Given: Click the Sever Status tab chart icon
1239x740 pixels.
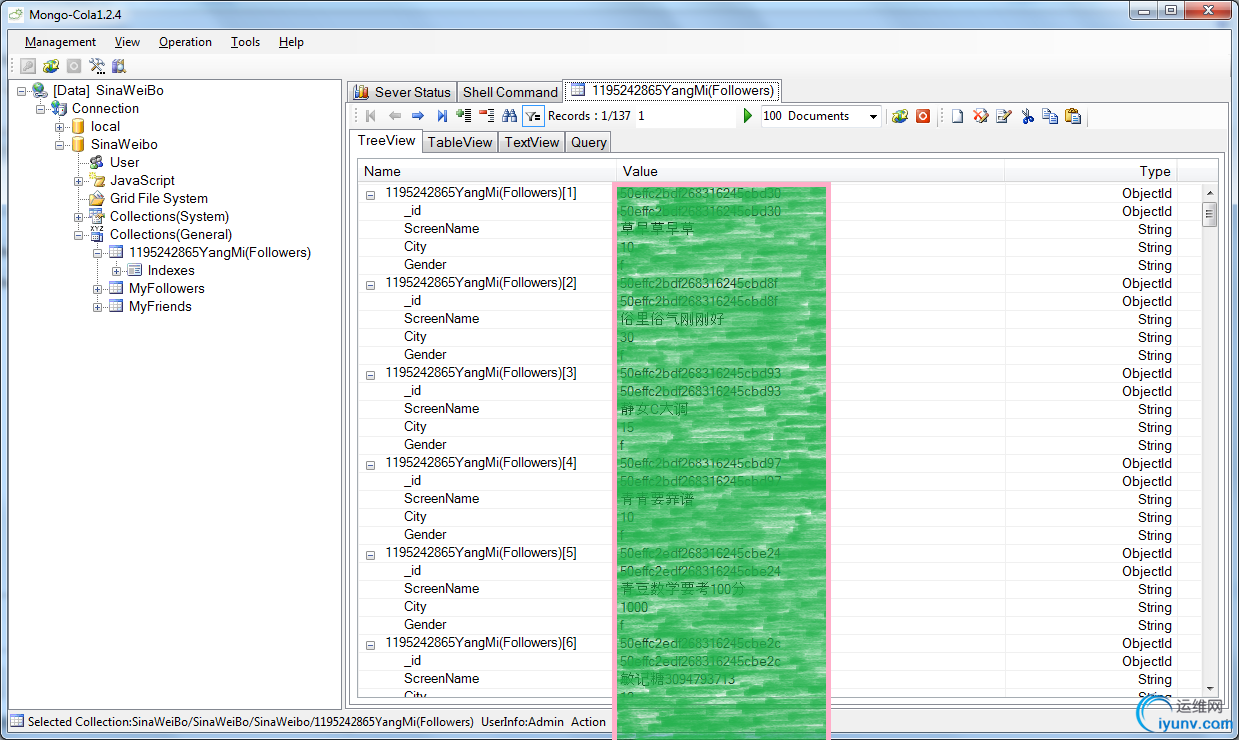Looking at the screenshot, I should (x=361, y=92).
